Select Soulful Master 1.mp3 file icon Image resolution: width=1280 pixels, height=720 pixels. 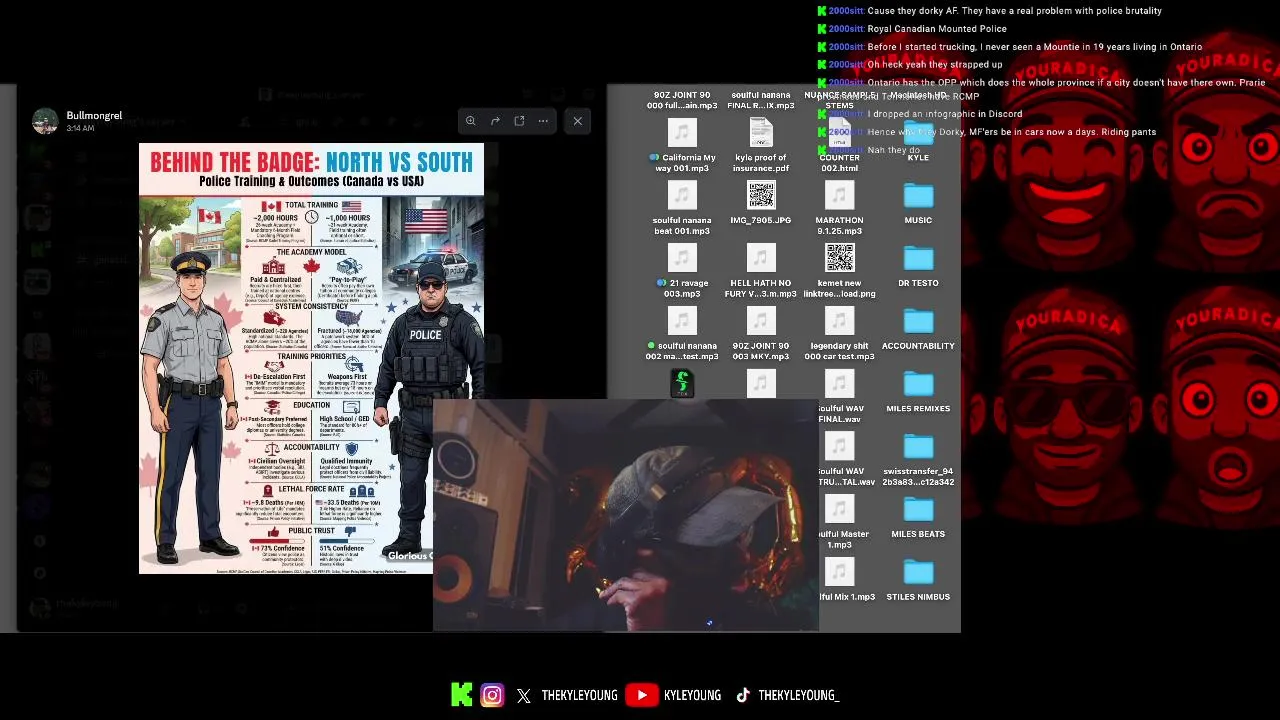tap(839, 509)
